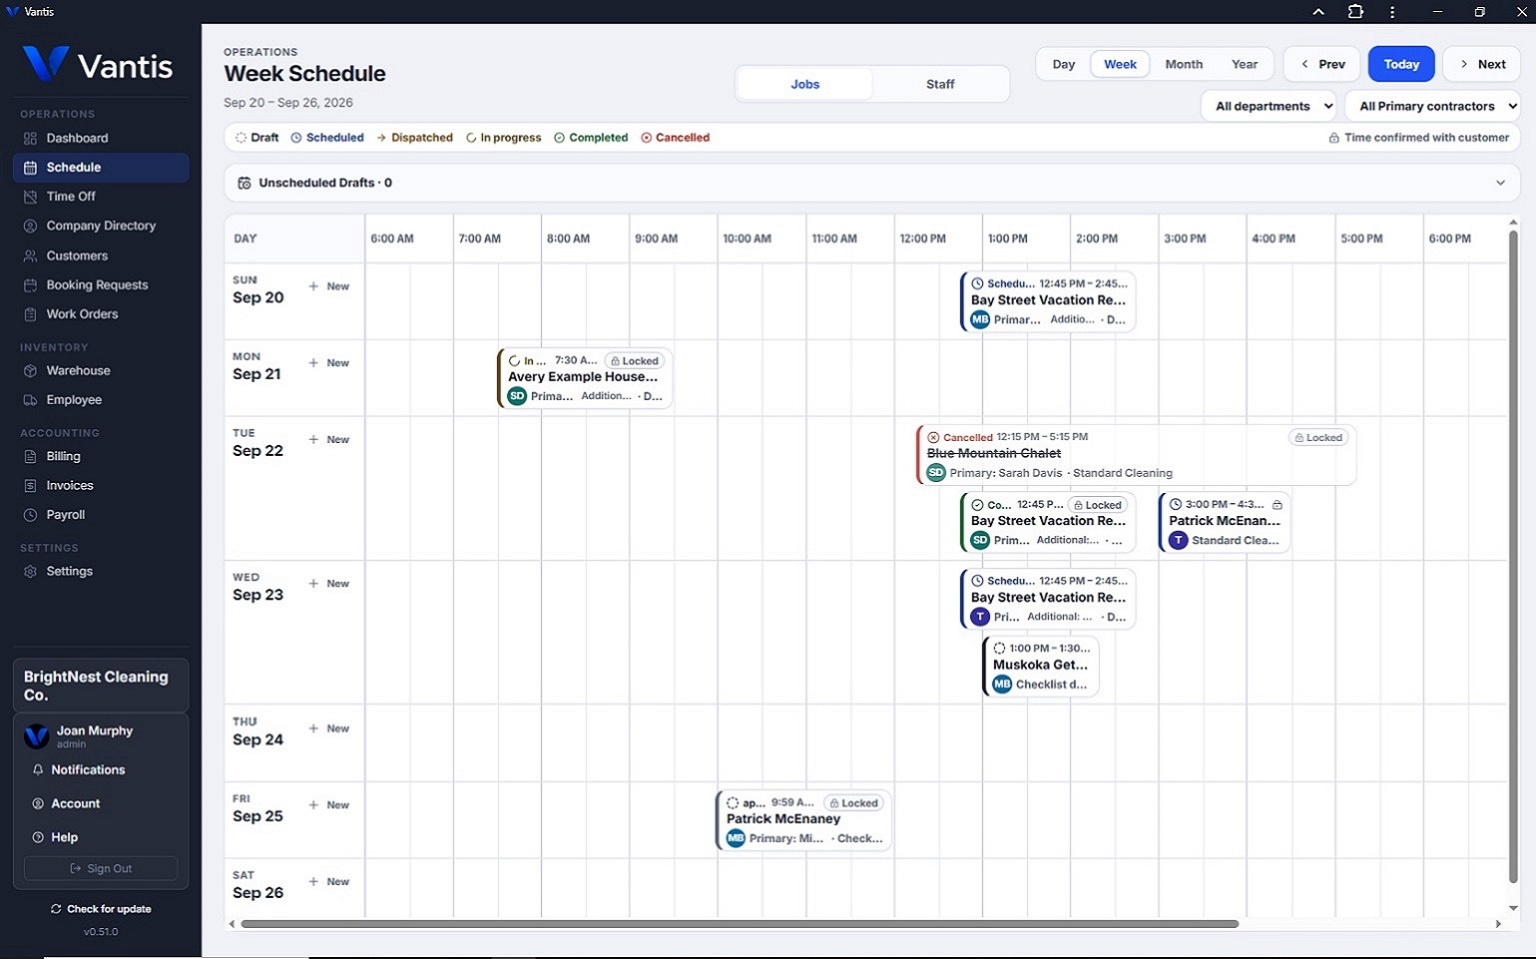Click the vertical schedule scrollbar
The width and height of the screenshot is (1536, 959).
[x=1513, y=557]
